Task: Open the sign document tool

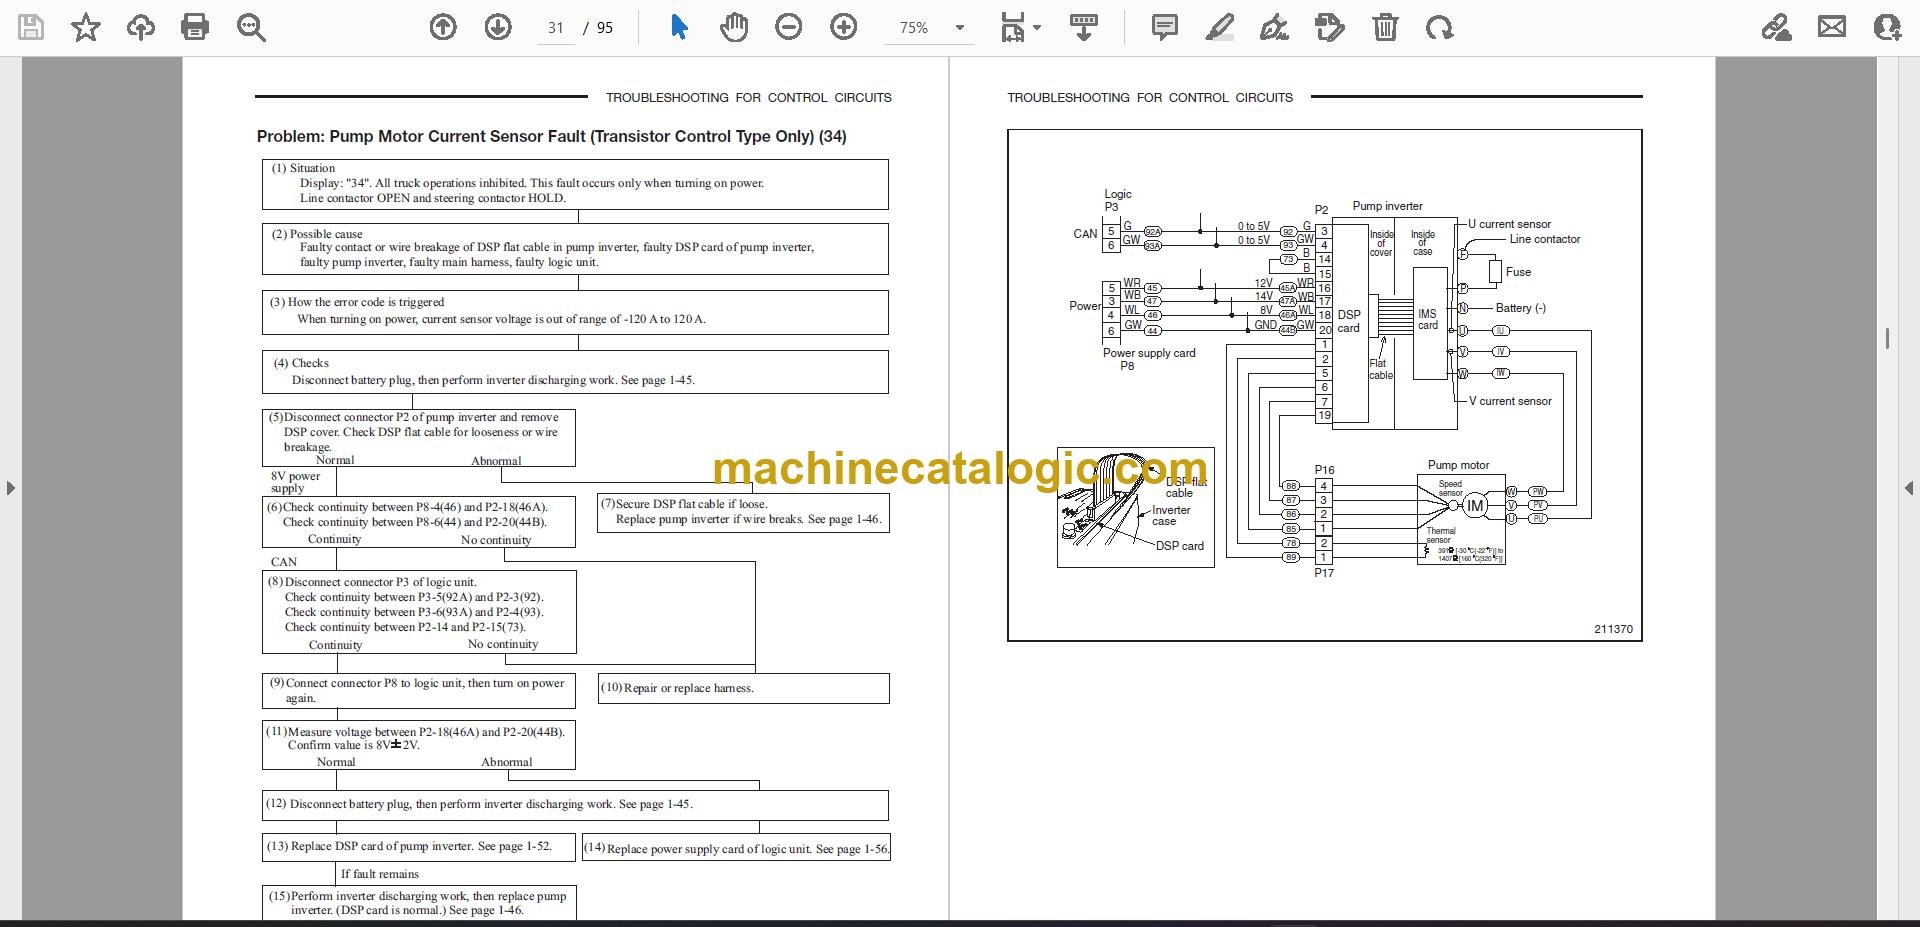Action: [x=1274, y=27]
